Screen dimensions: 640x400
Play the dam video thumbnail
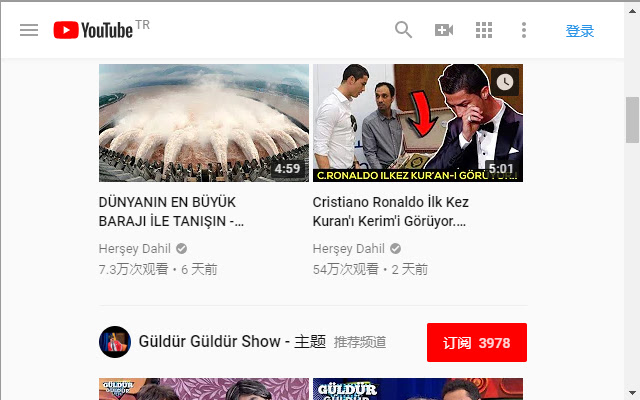pos(204,123)
